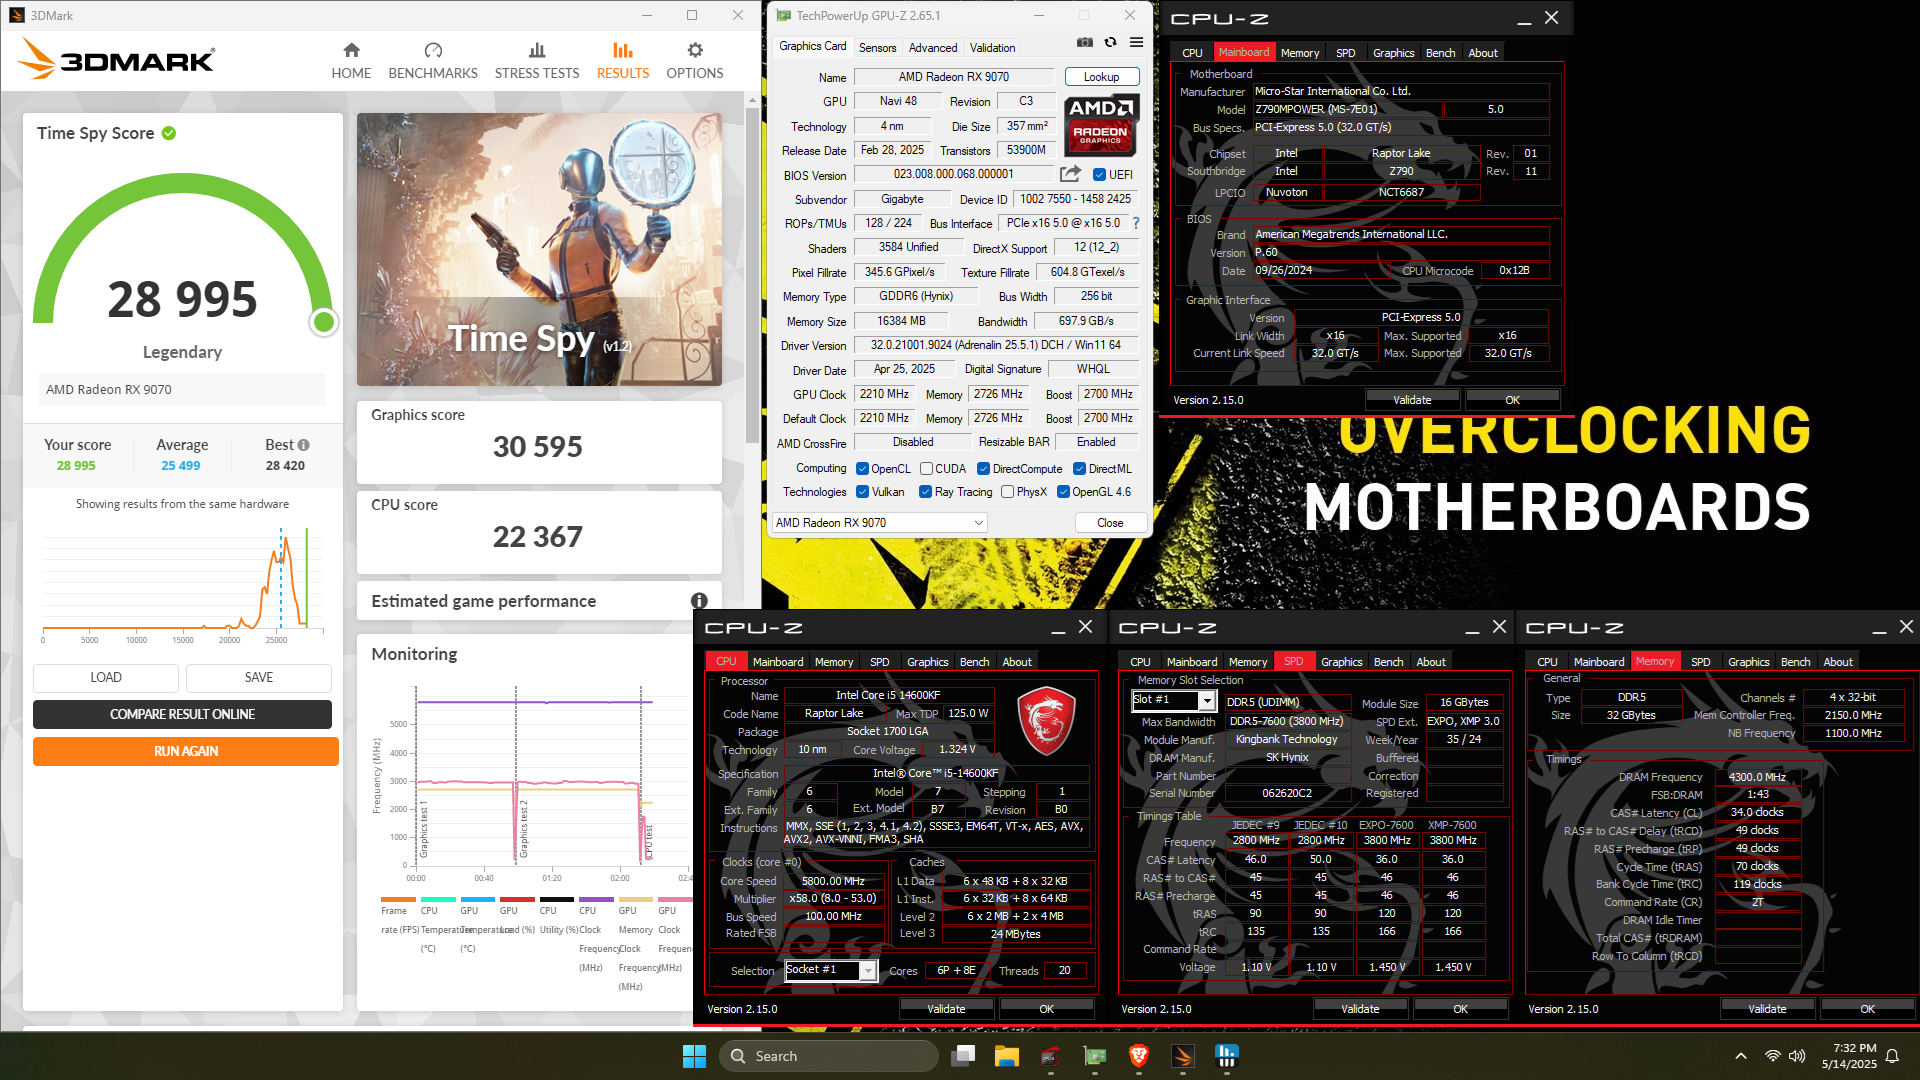This screenshot has width=1920, height=1080.
Task: Take a GPU-Z screenshot with the camera icon
Action: (1085, 42)
